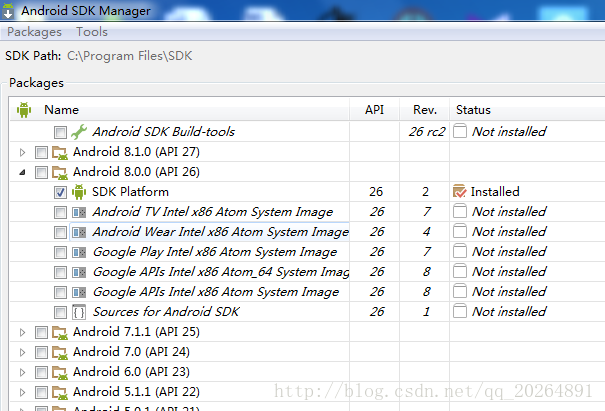Image resolution: width=605 pixels, height=411 pixels.
Task: Expand the Android 8.1.0 (API 27) node
Action: click(x=22, y=152)
